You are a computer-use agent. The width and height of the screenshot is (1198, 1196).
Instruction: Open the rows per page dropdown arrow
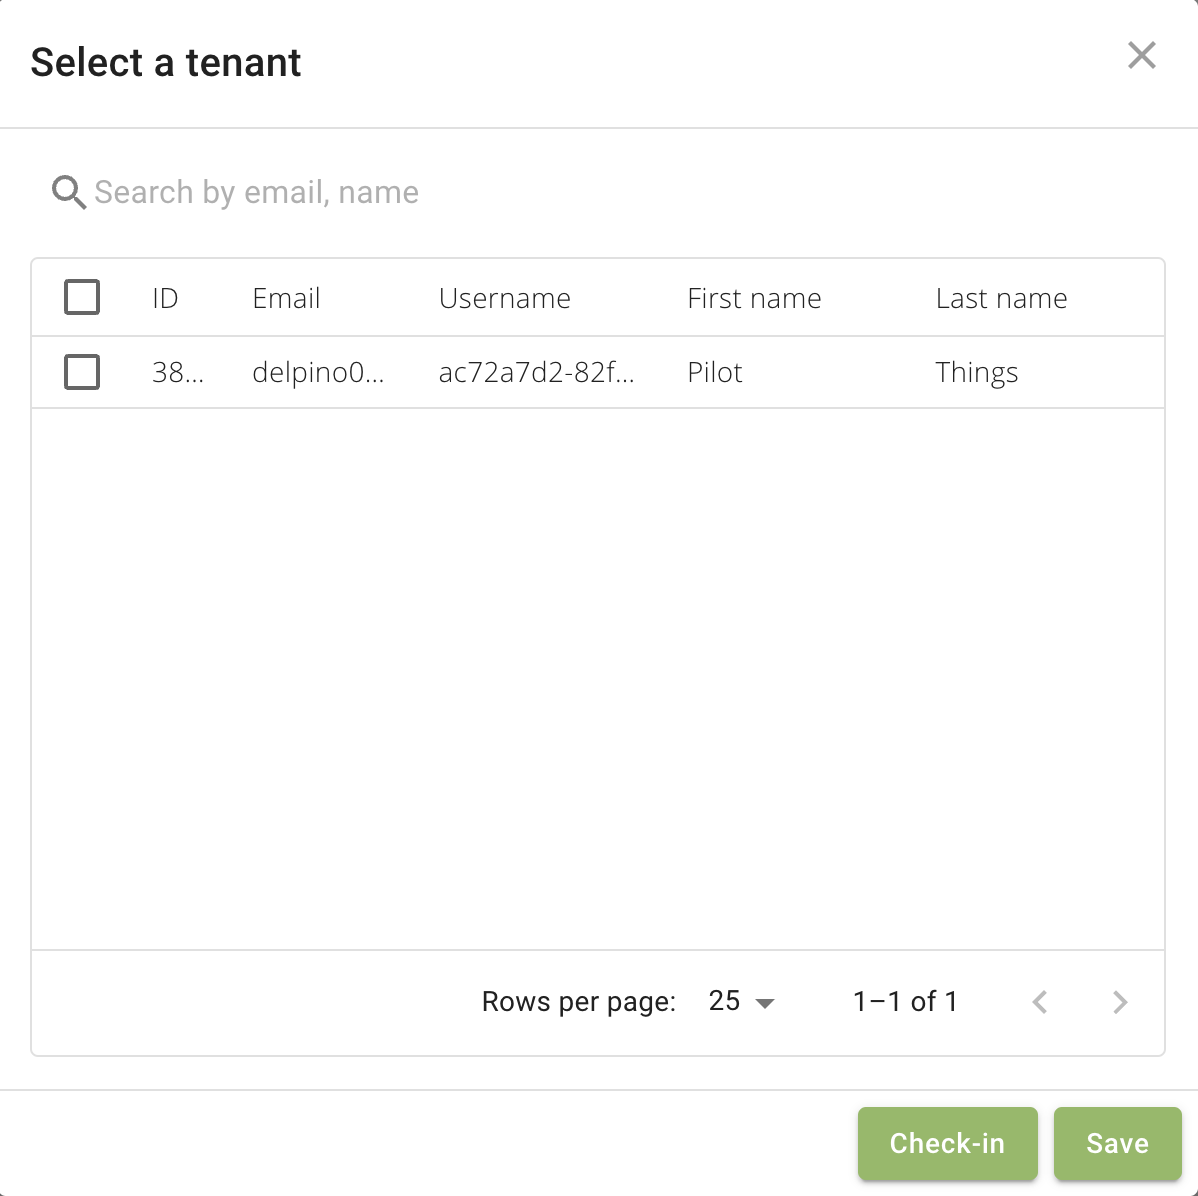764,1003
